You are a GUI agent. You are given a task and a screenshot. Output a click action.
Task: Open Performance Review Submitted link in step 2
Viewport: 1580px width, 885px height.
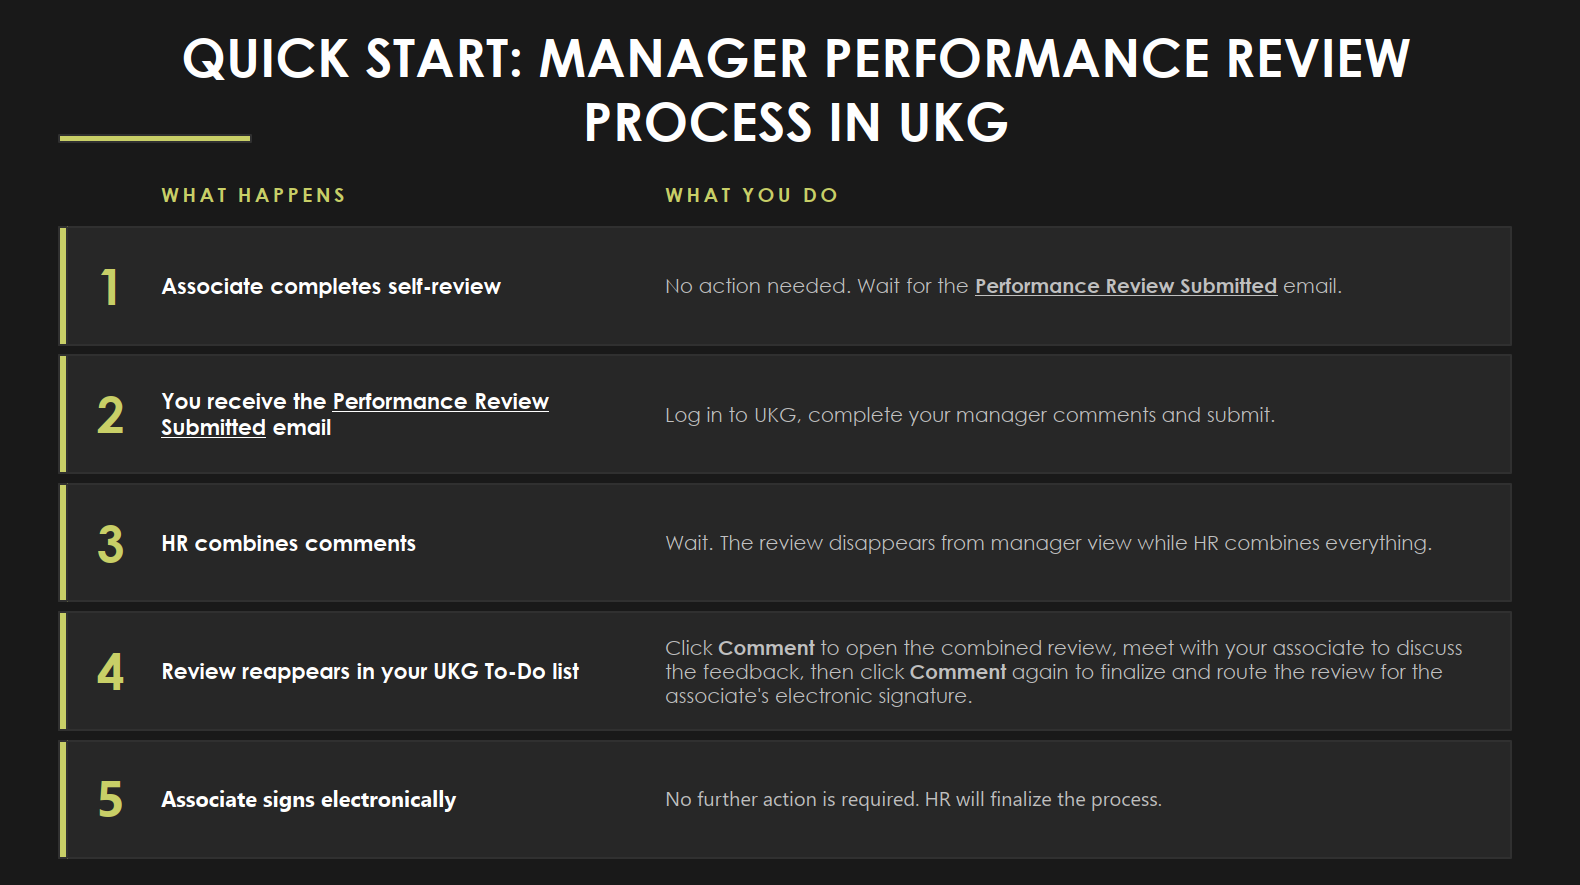[x=355, y=414]
